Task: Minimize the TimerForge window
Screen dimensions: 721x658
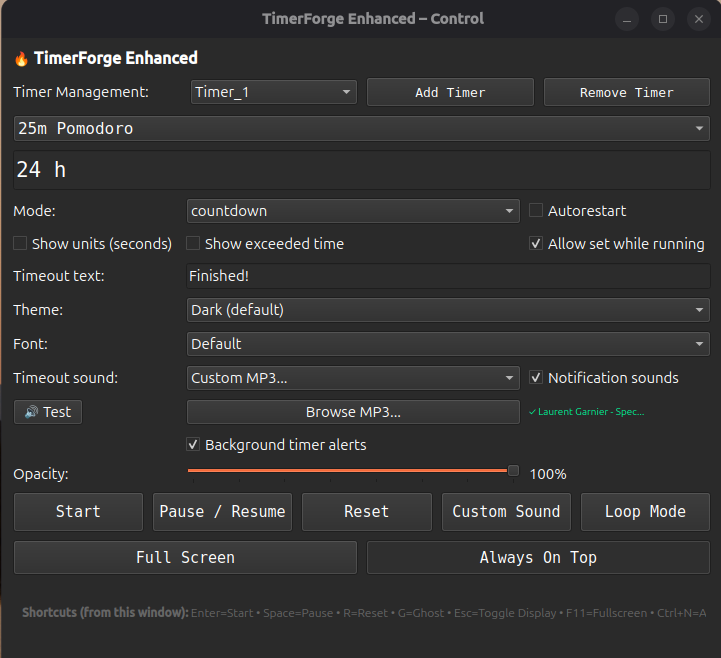Action: click(x=627, y=19)
